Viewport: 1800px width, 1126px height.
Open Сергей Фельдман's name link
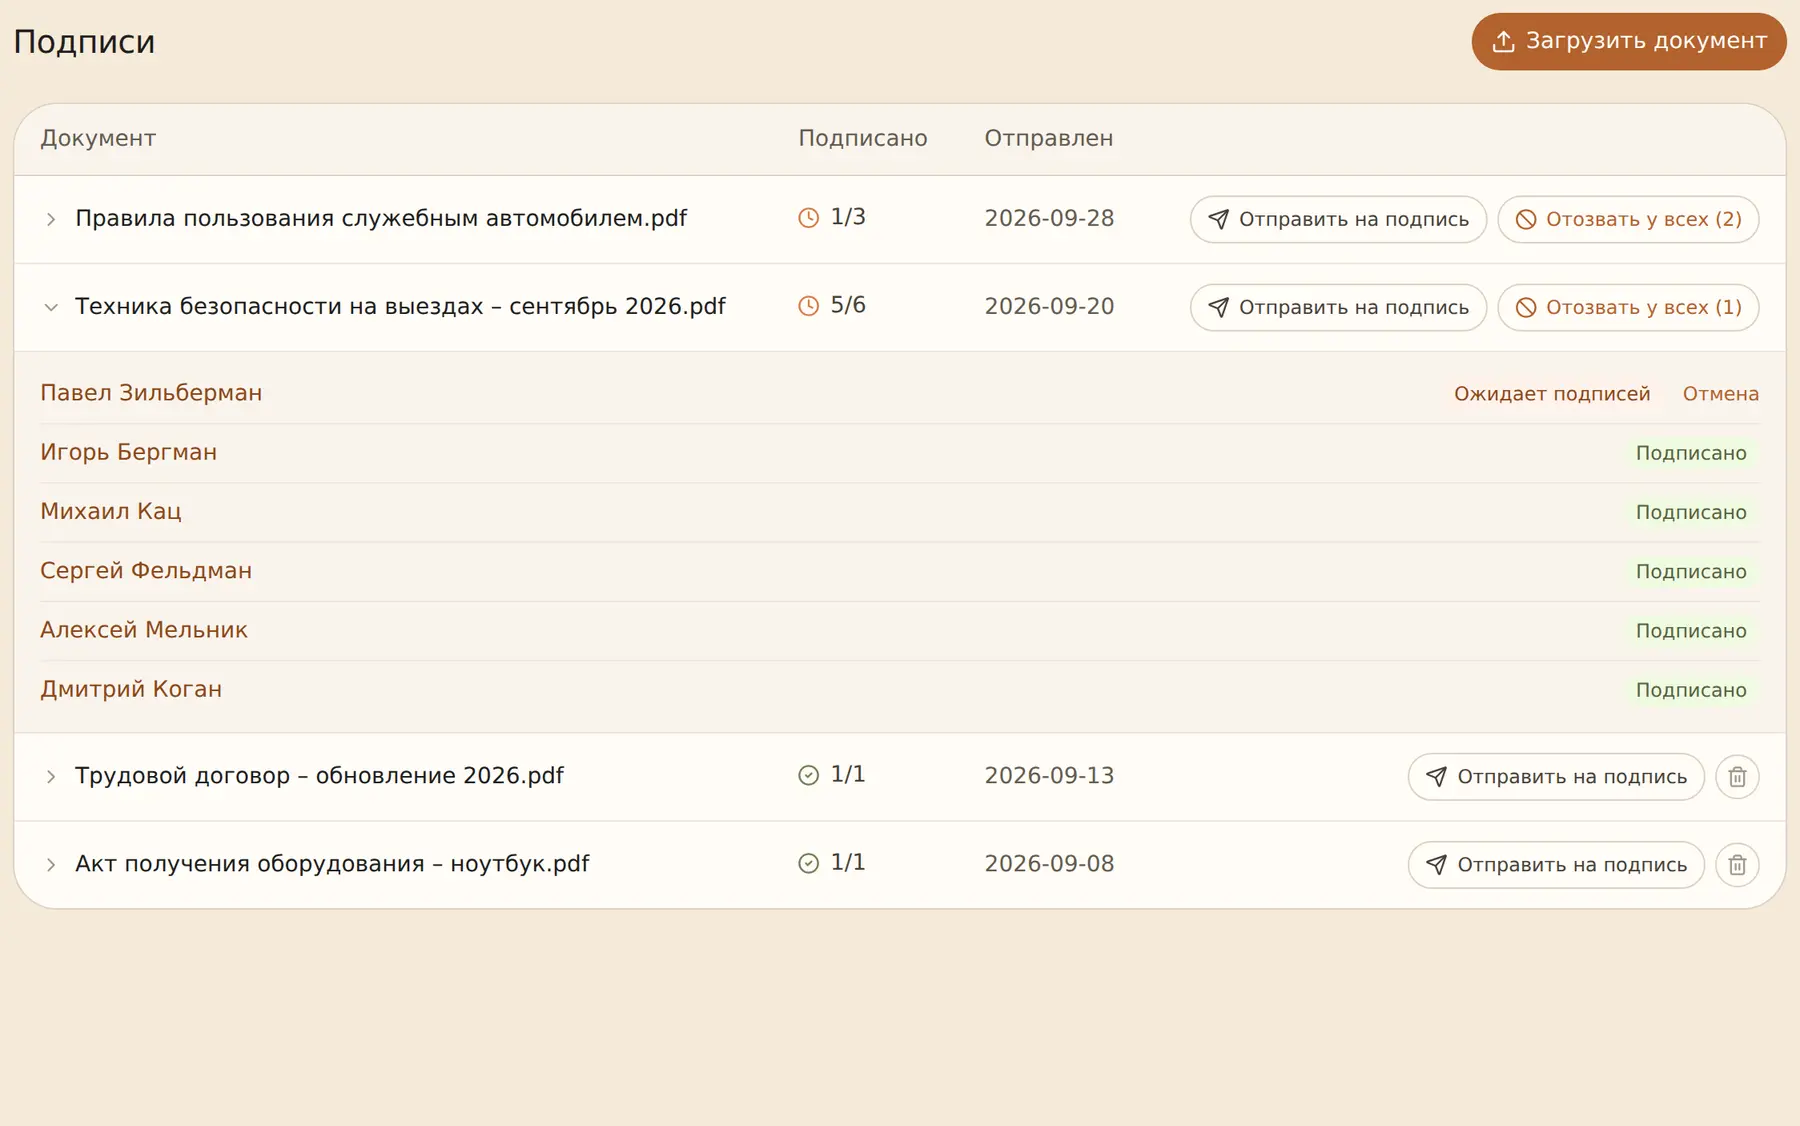pyautogui.click(x=146, y=571)
